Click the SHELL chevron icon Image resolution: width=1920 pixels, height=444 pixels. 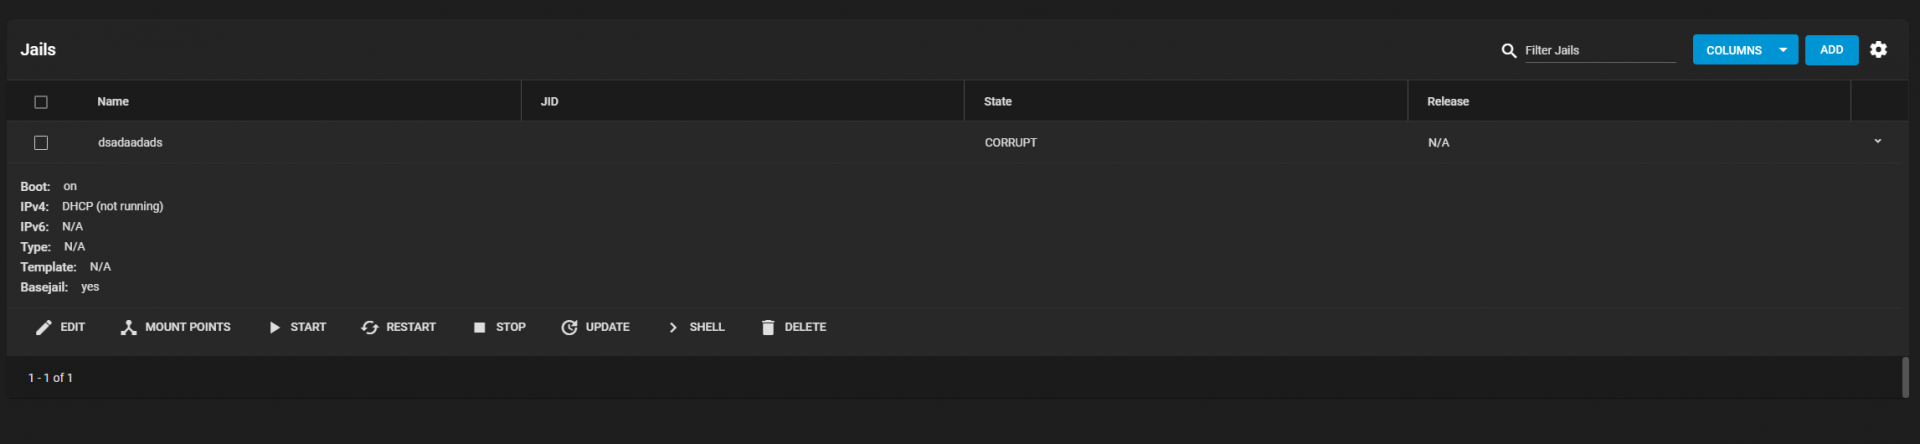tap(673, 328)
